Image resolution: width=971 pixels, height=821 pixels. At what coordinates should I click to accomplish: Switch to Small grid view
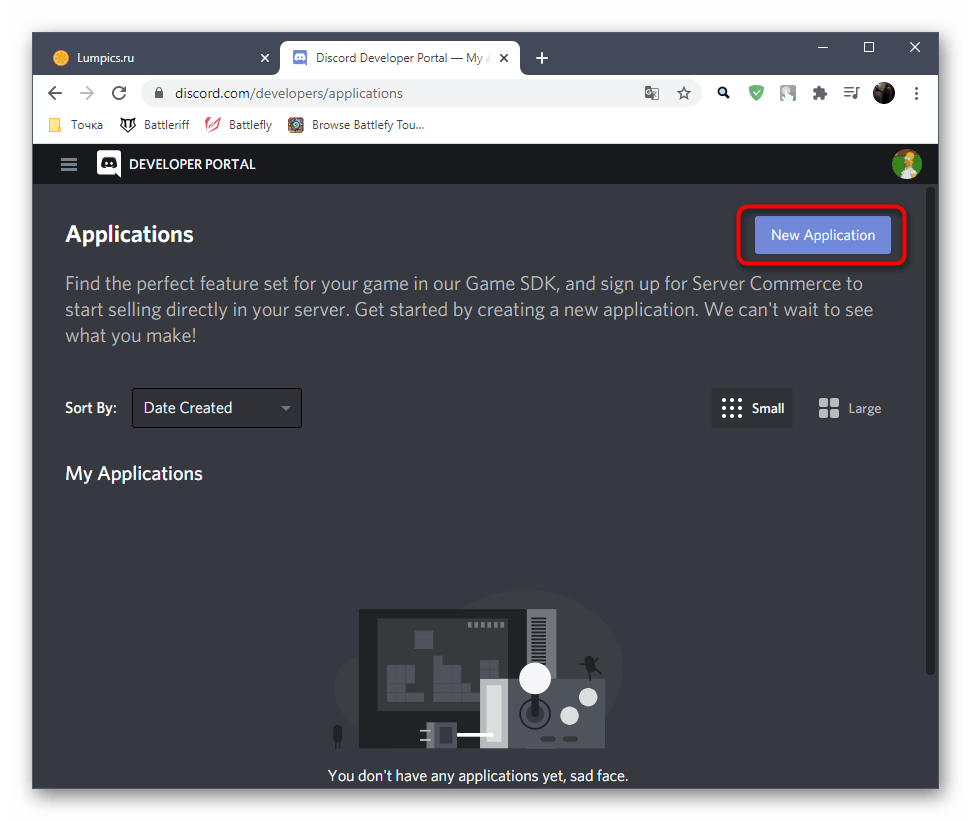(x=752, y=408)
